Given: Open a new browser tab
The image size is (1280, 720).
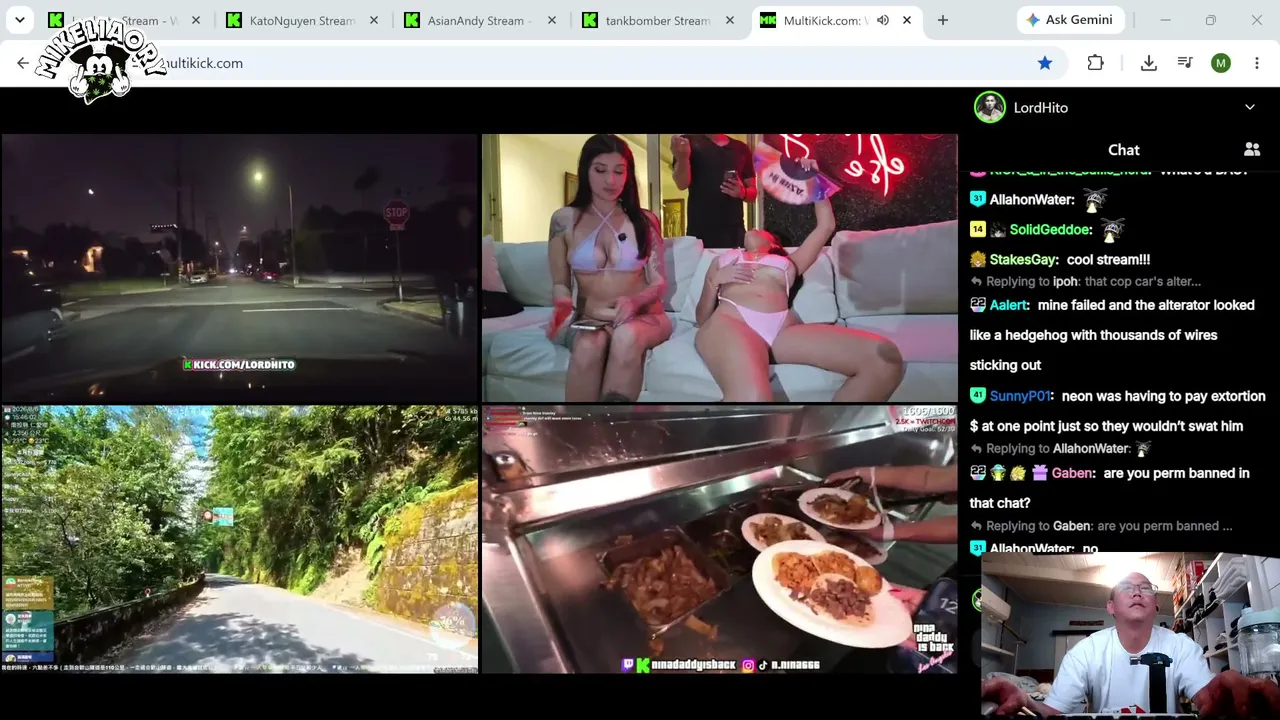Looking at the screenshot, I should pos(943,20).
